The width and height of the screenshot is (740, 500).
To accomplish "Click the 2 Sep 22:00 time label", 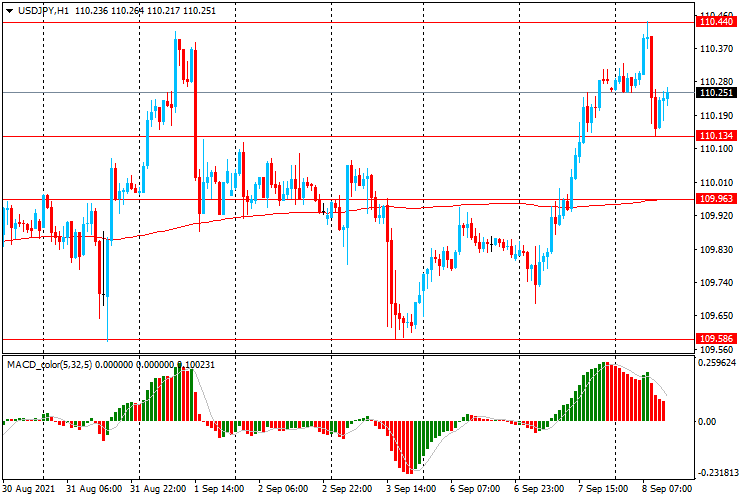I will coord(347,489).
